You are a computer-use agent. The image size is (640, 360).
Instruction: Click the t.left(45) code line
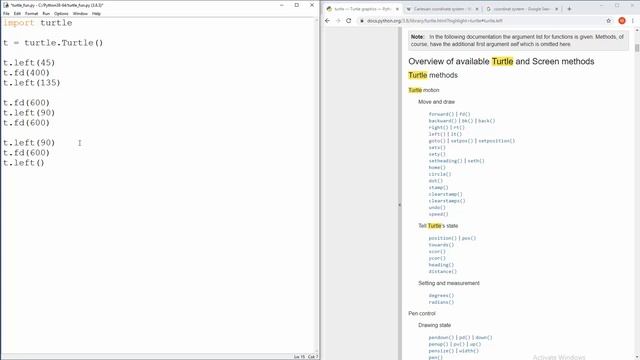pyautogui.click(x=29, y=63)
